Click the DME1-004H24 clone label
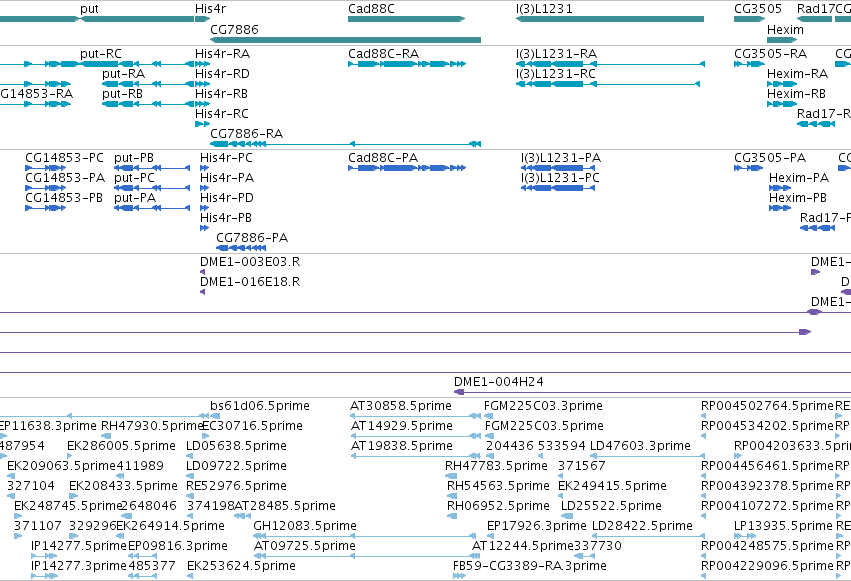Screen dimensions: 851x581 coord(499,382)
